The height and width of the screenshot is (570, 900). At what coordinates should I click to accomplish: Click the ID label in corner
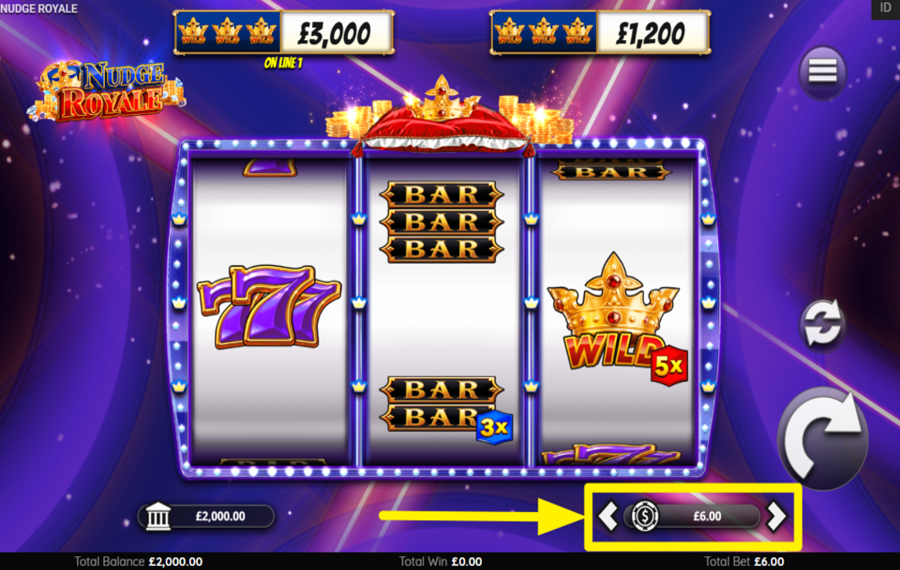pyautogui.click(x=885, y=8)
